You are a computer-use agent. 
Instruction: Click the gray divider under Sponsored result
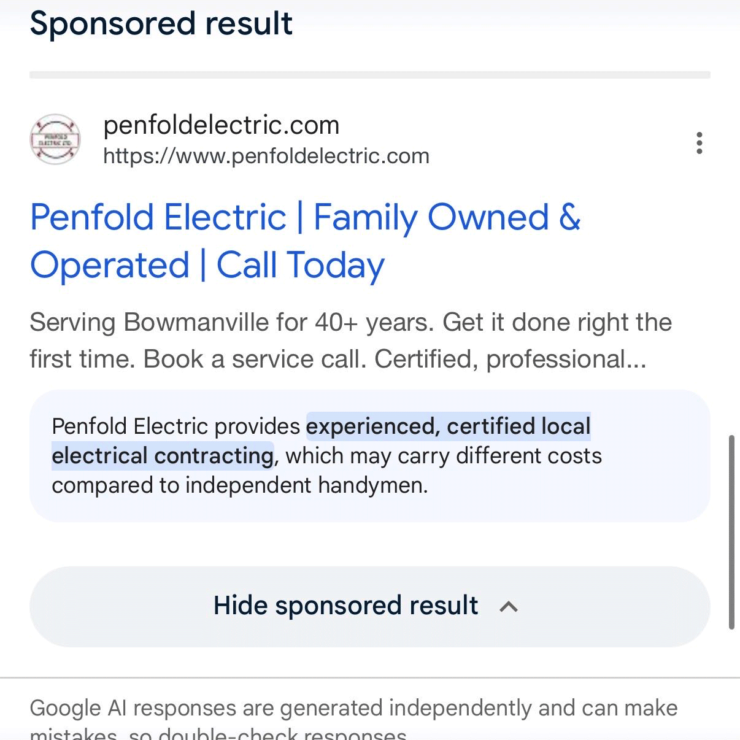point(370,75)
